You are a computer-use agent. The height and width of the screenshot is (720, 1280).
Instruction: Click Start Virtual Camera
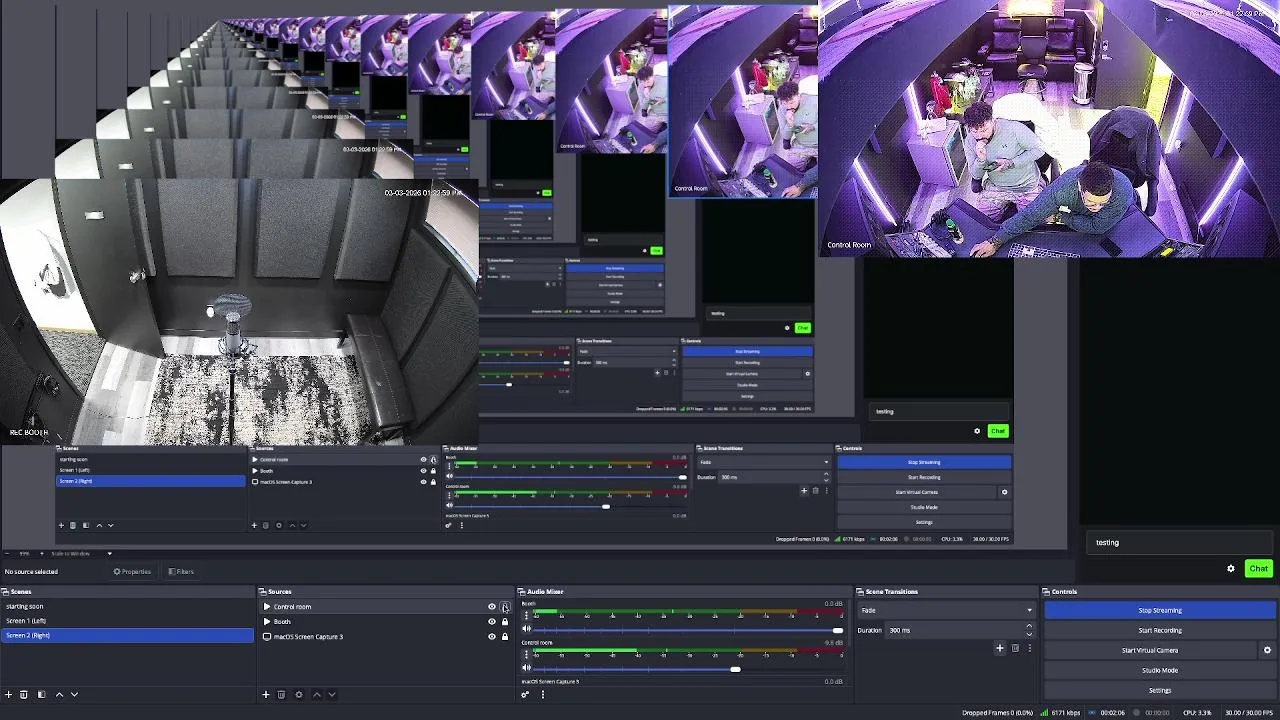point(1150,650)
